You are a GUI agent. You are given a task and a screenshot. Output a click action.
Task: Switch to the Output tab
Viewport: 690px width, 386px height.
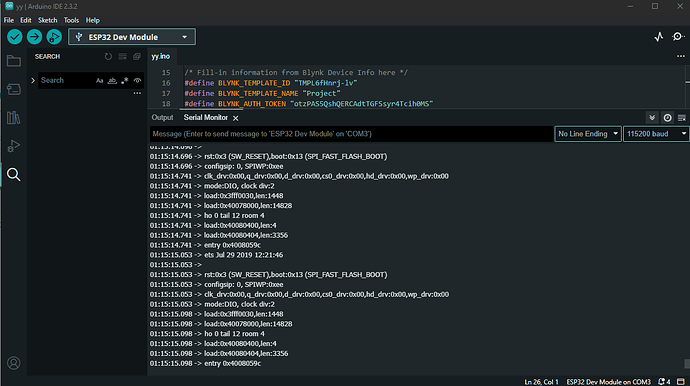[162, 118]
